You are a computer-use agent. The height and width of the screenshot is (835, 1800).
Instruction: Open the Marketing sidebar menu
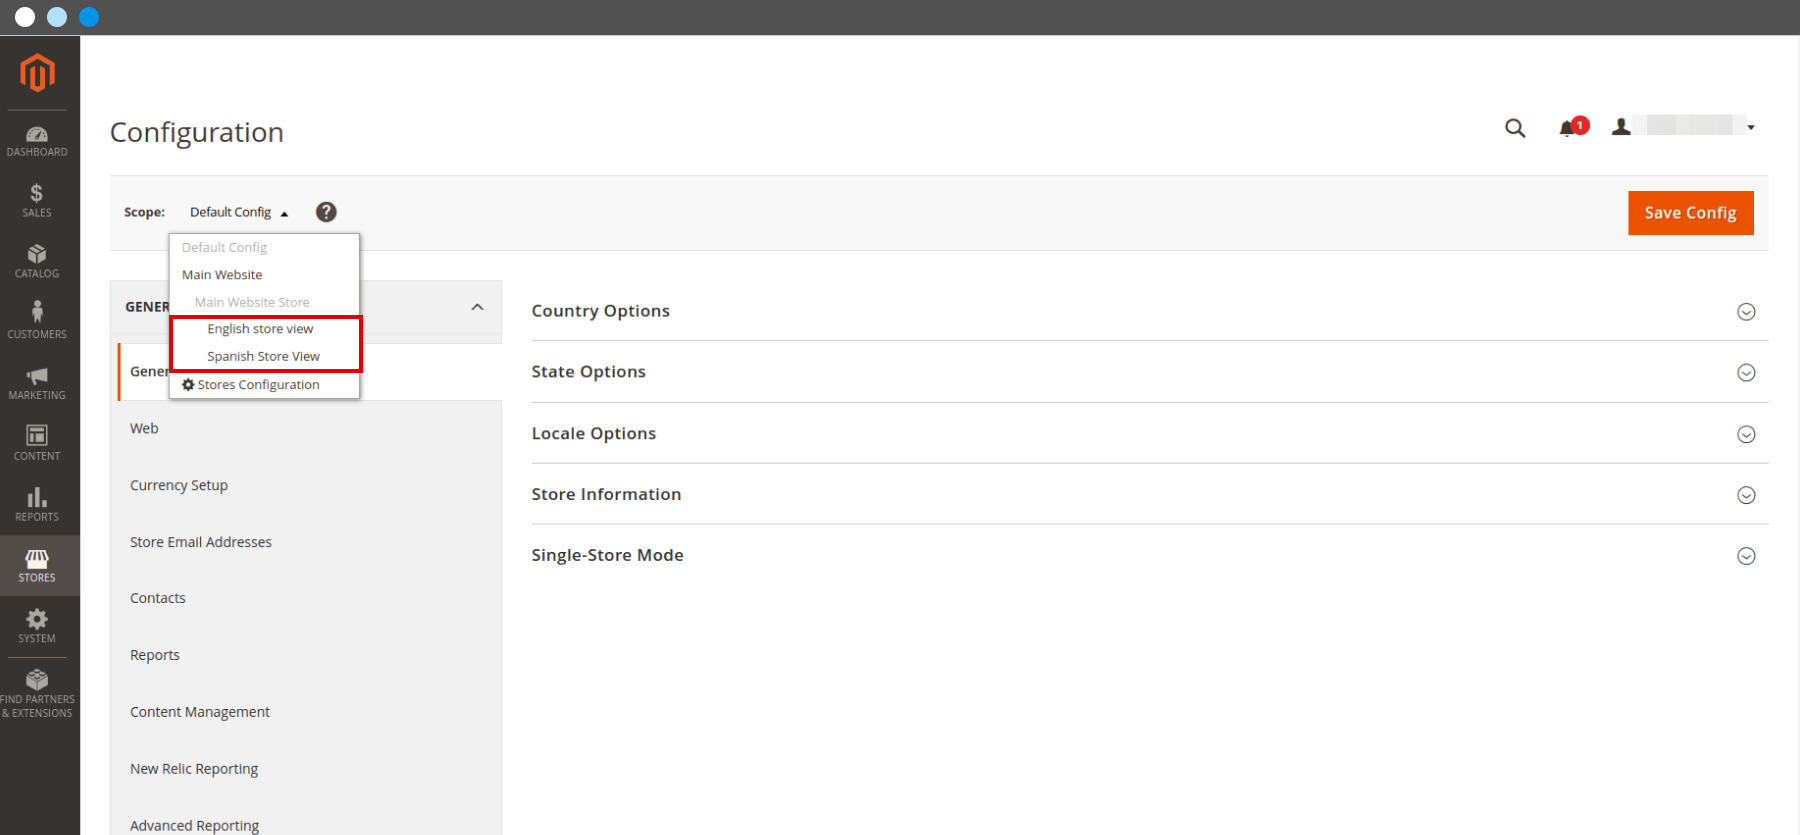point(37,384)
